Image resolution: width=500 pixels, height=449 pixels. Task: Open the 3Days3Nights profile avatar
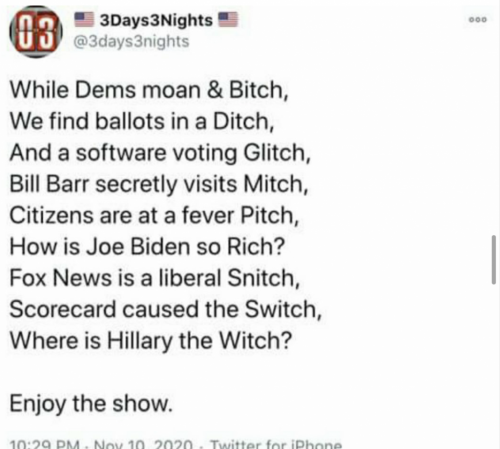(x=36, y=32)
